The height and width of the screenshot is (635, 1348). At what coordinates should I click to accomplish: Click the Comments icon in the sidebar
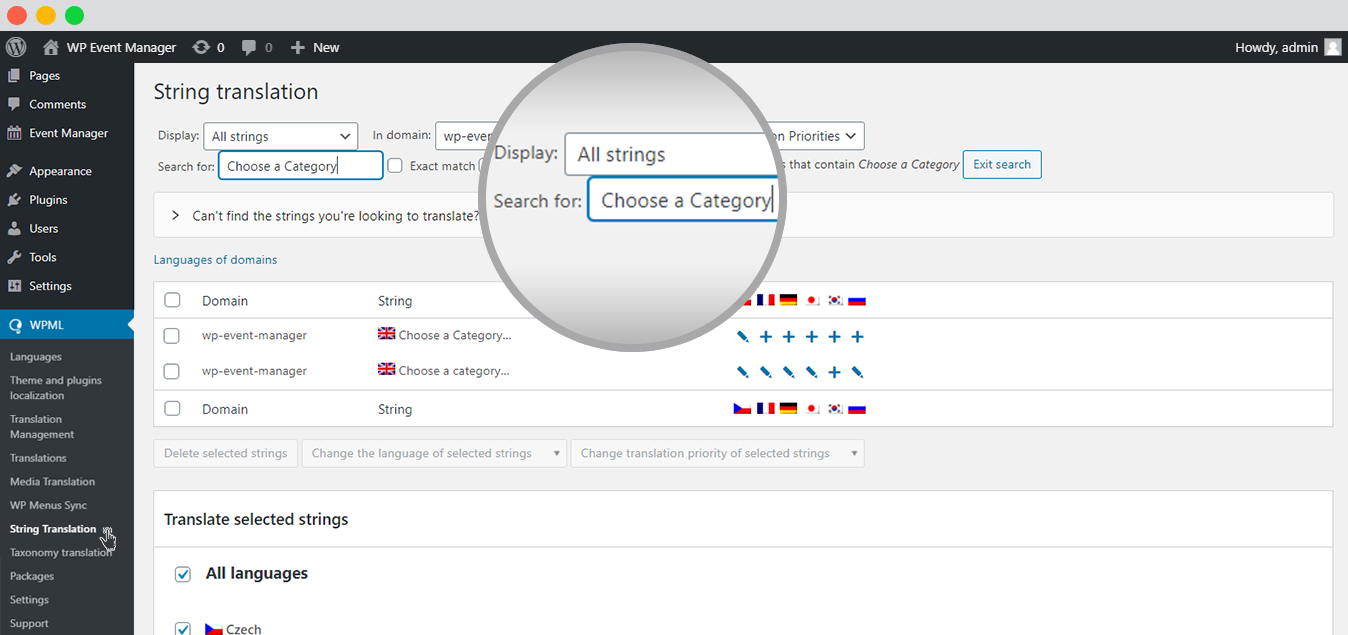point(14,104)
